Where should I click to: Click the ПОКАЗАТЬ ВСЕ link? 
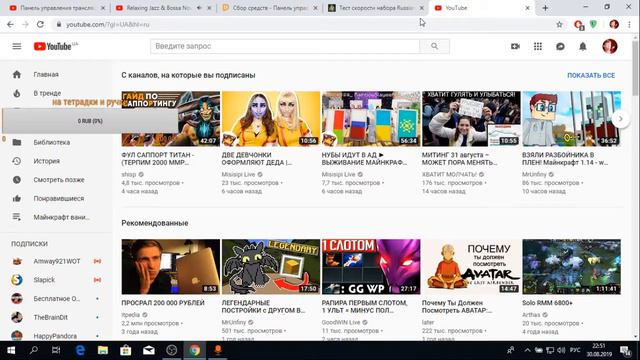591,76
